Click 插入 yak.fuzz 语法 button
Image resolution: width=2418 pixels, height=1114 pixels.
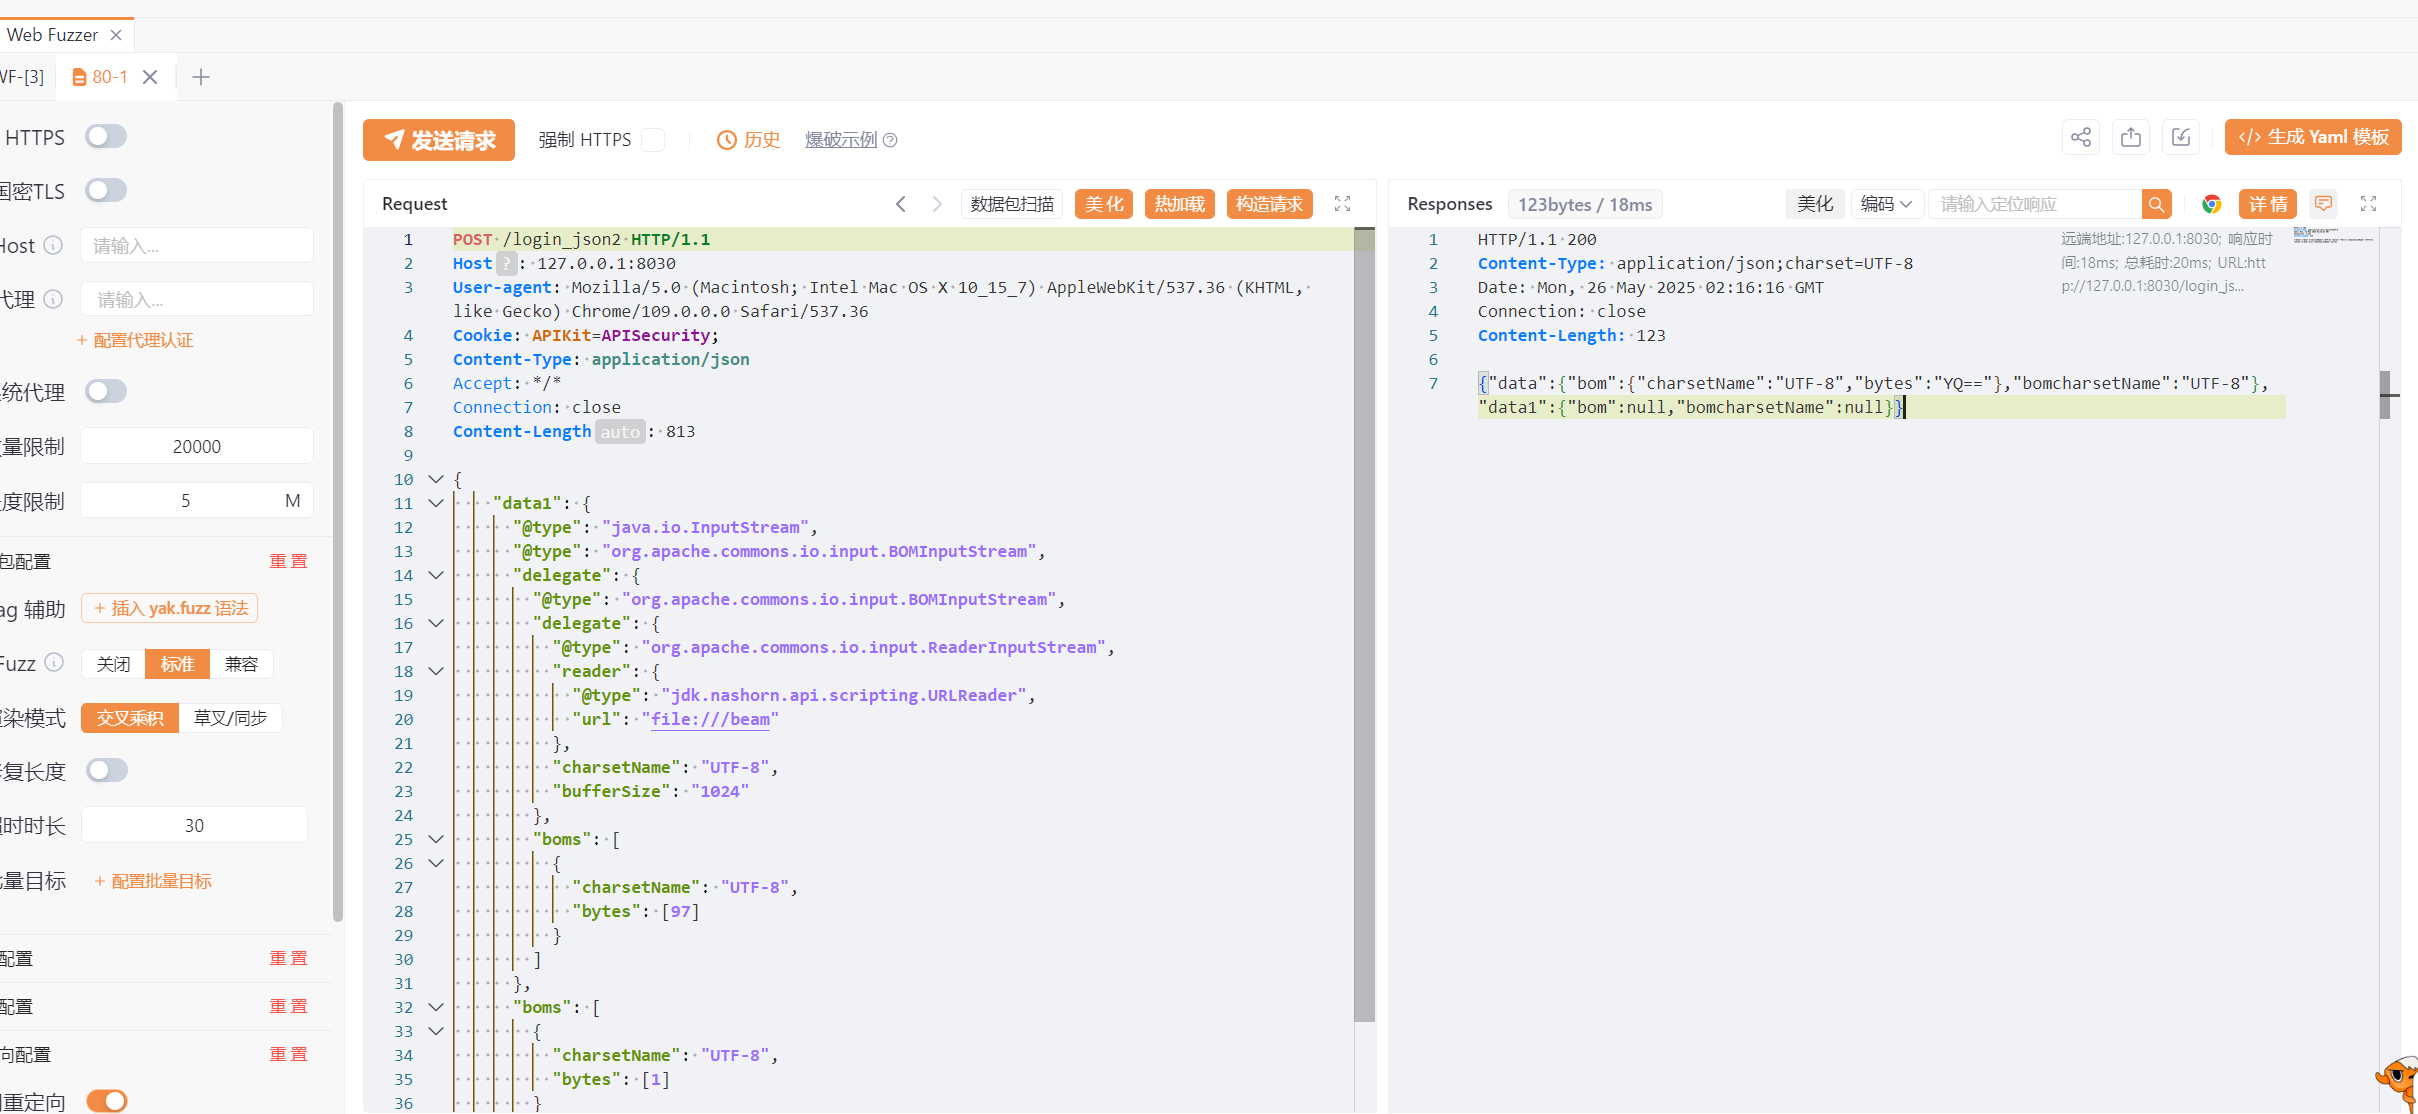(170, 608)
